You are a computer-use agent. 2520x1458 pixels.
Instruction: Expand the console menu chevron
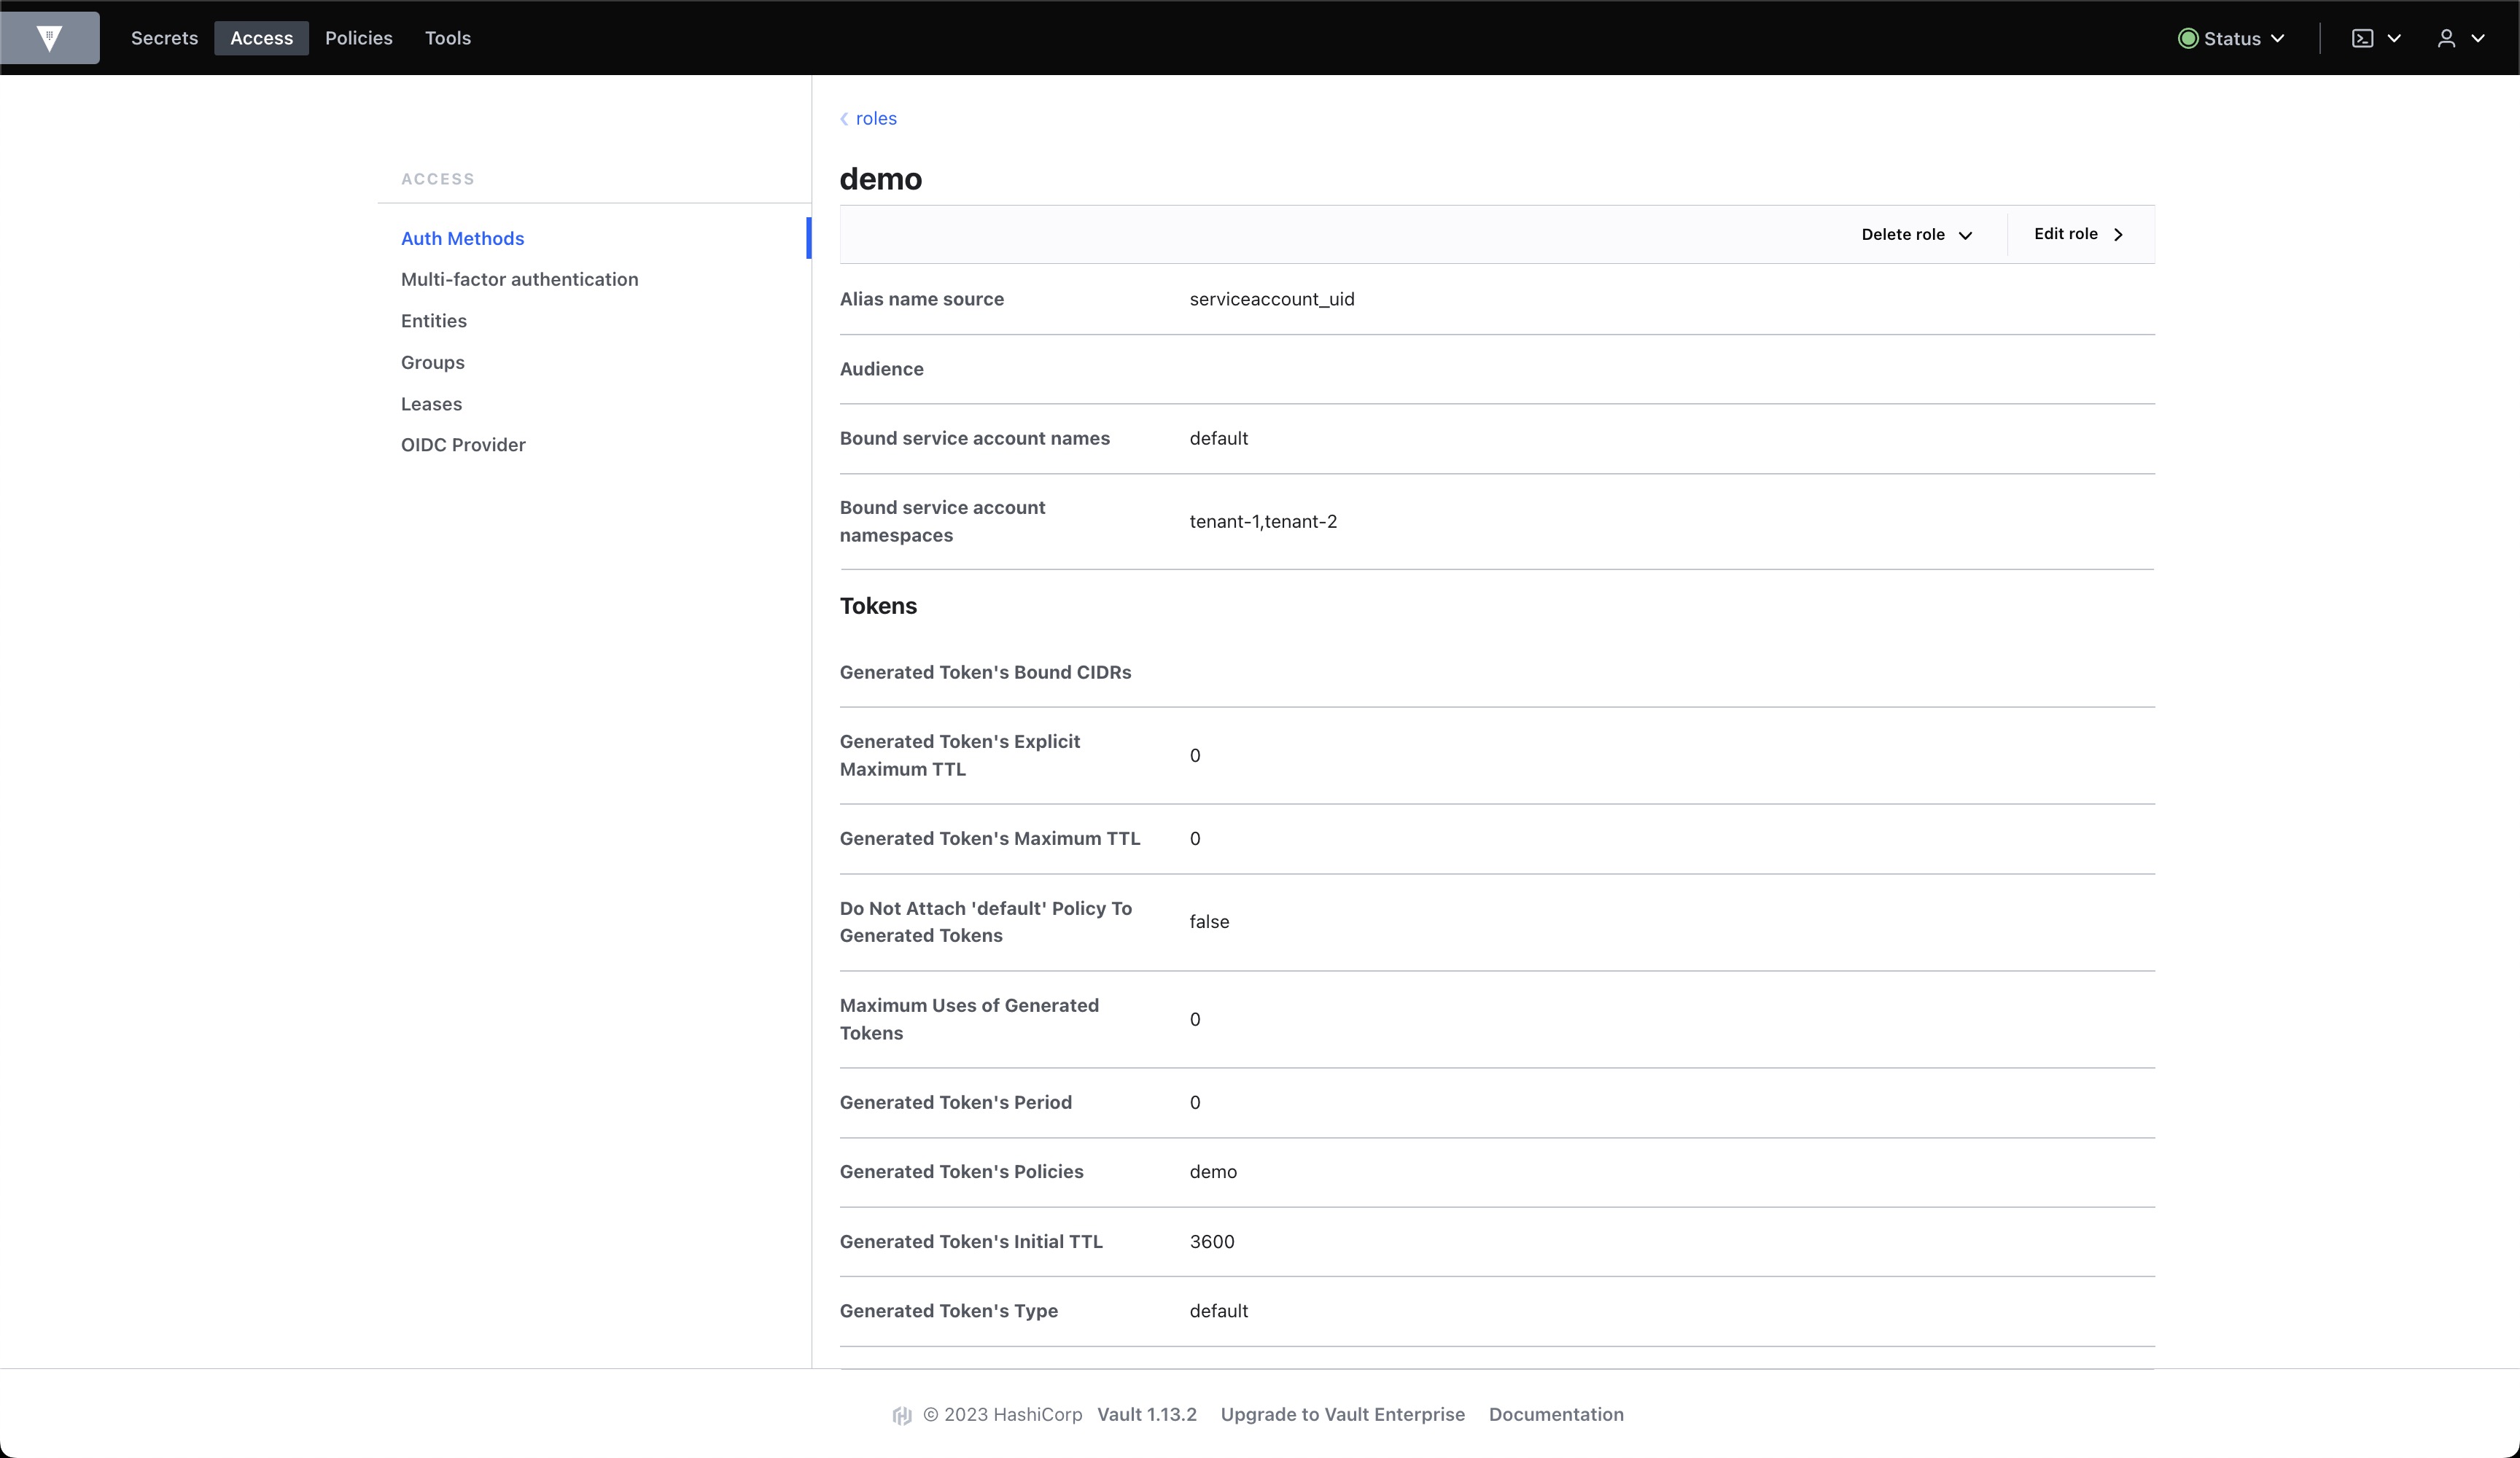point(2394,38)
